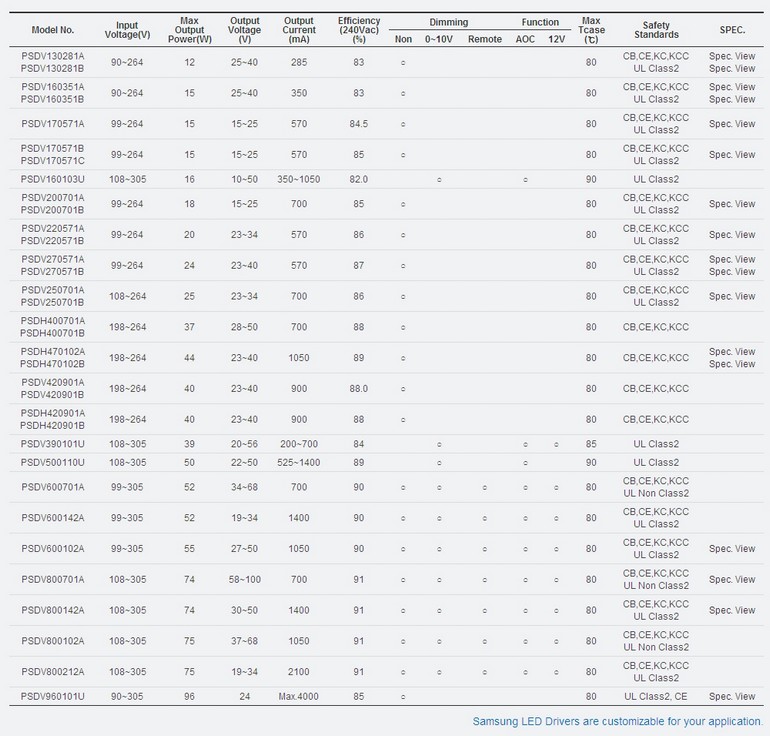
Task: Open Spec. View for PSDV130281B
Action: [x=732, y=69]
